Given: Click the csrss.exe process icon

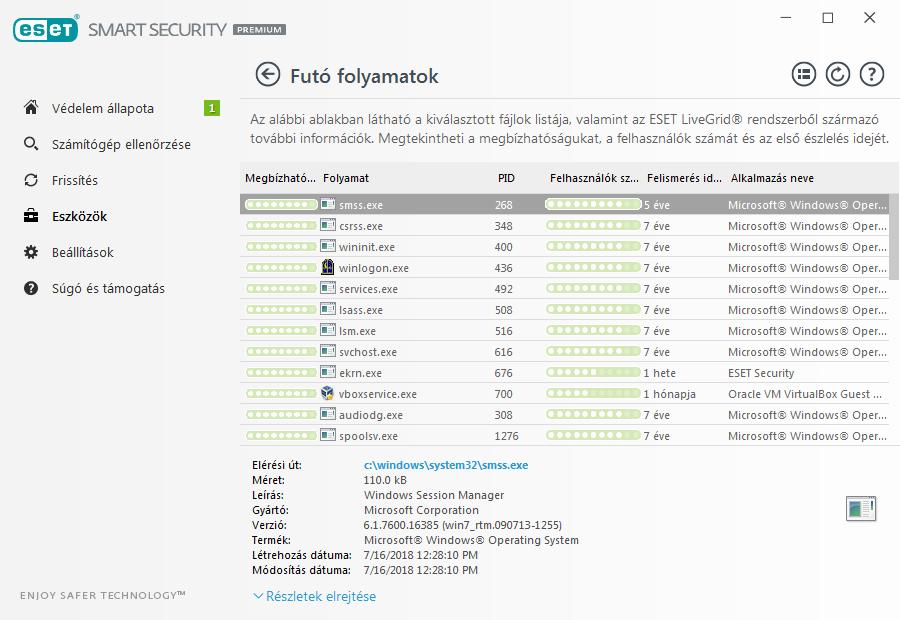Looking at the screenshot, I should click(x=328, y=225).
